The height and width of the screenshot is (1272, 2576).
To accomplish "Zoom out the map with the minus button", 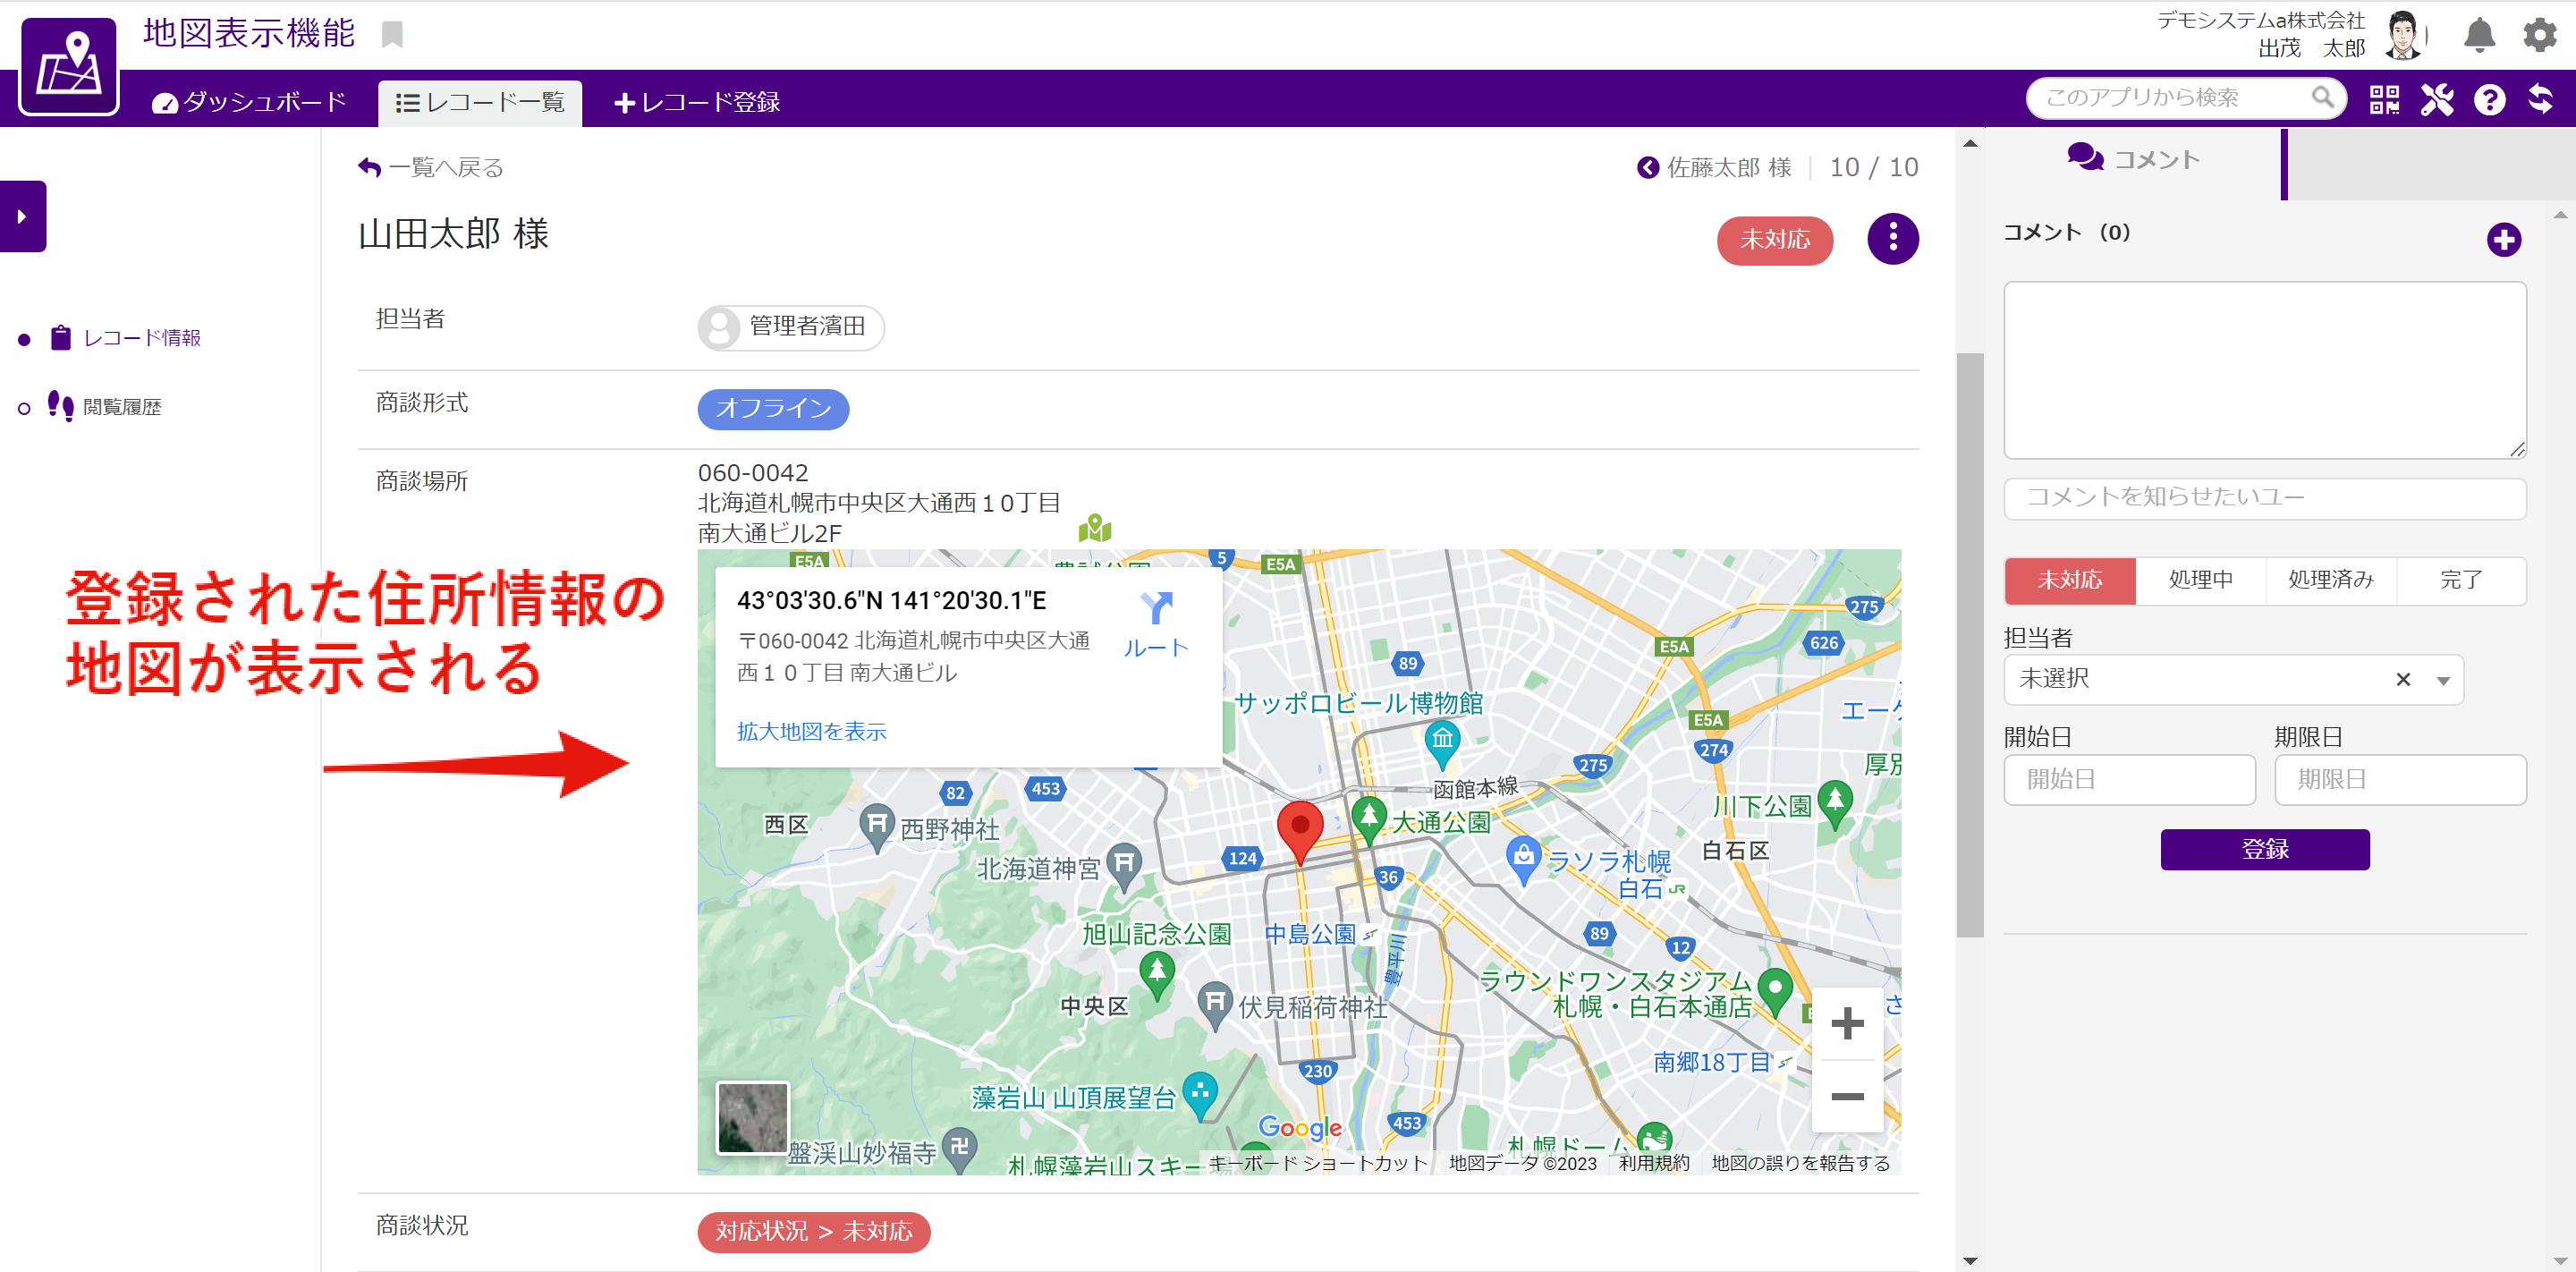I will click(x=1846, y=1096).
